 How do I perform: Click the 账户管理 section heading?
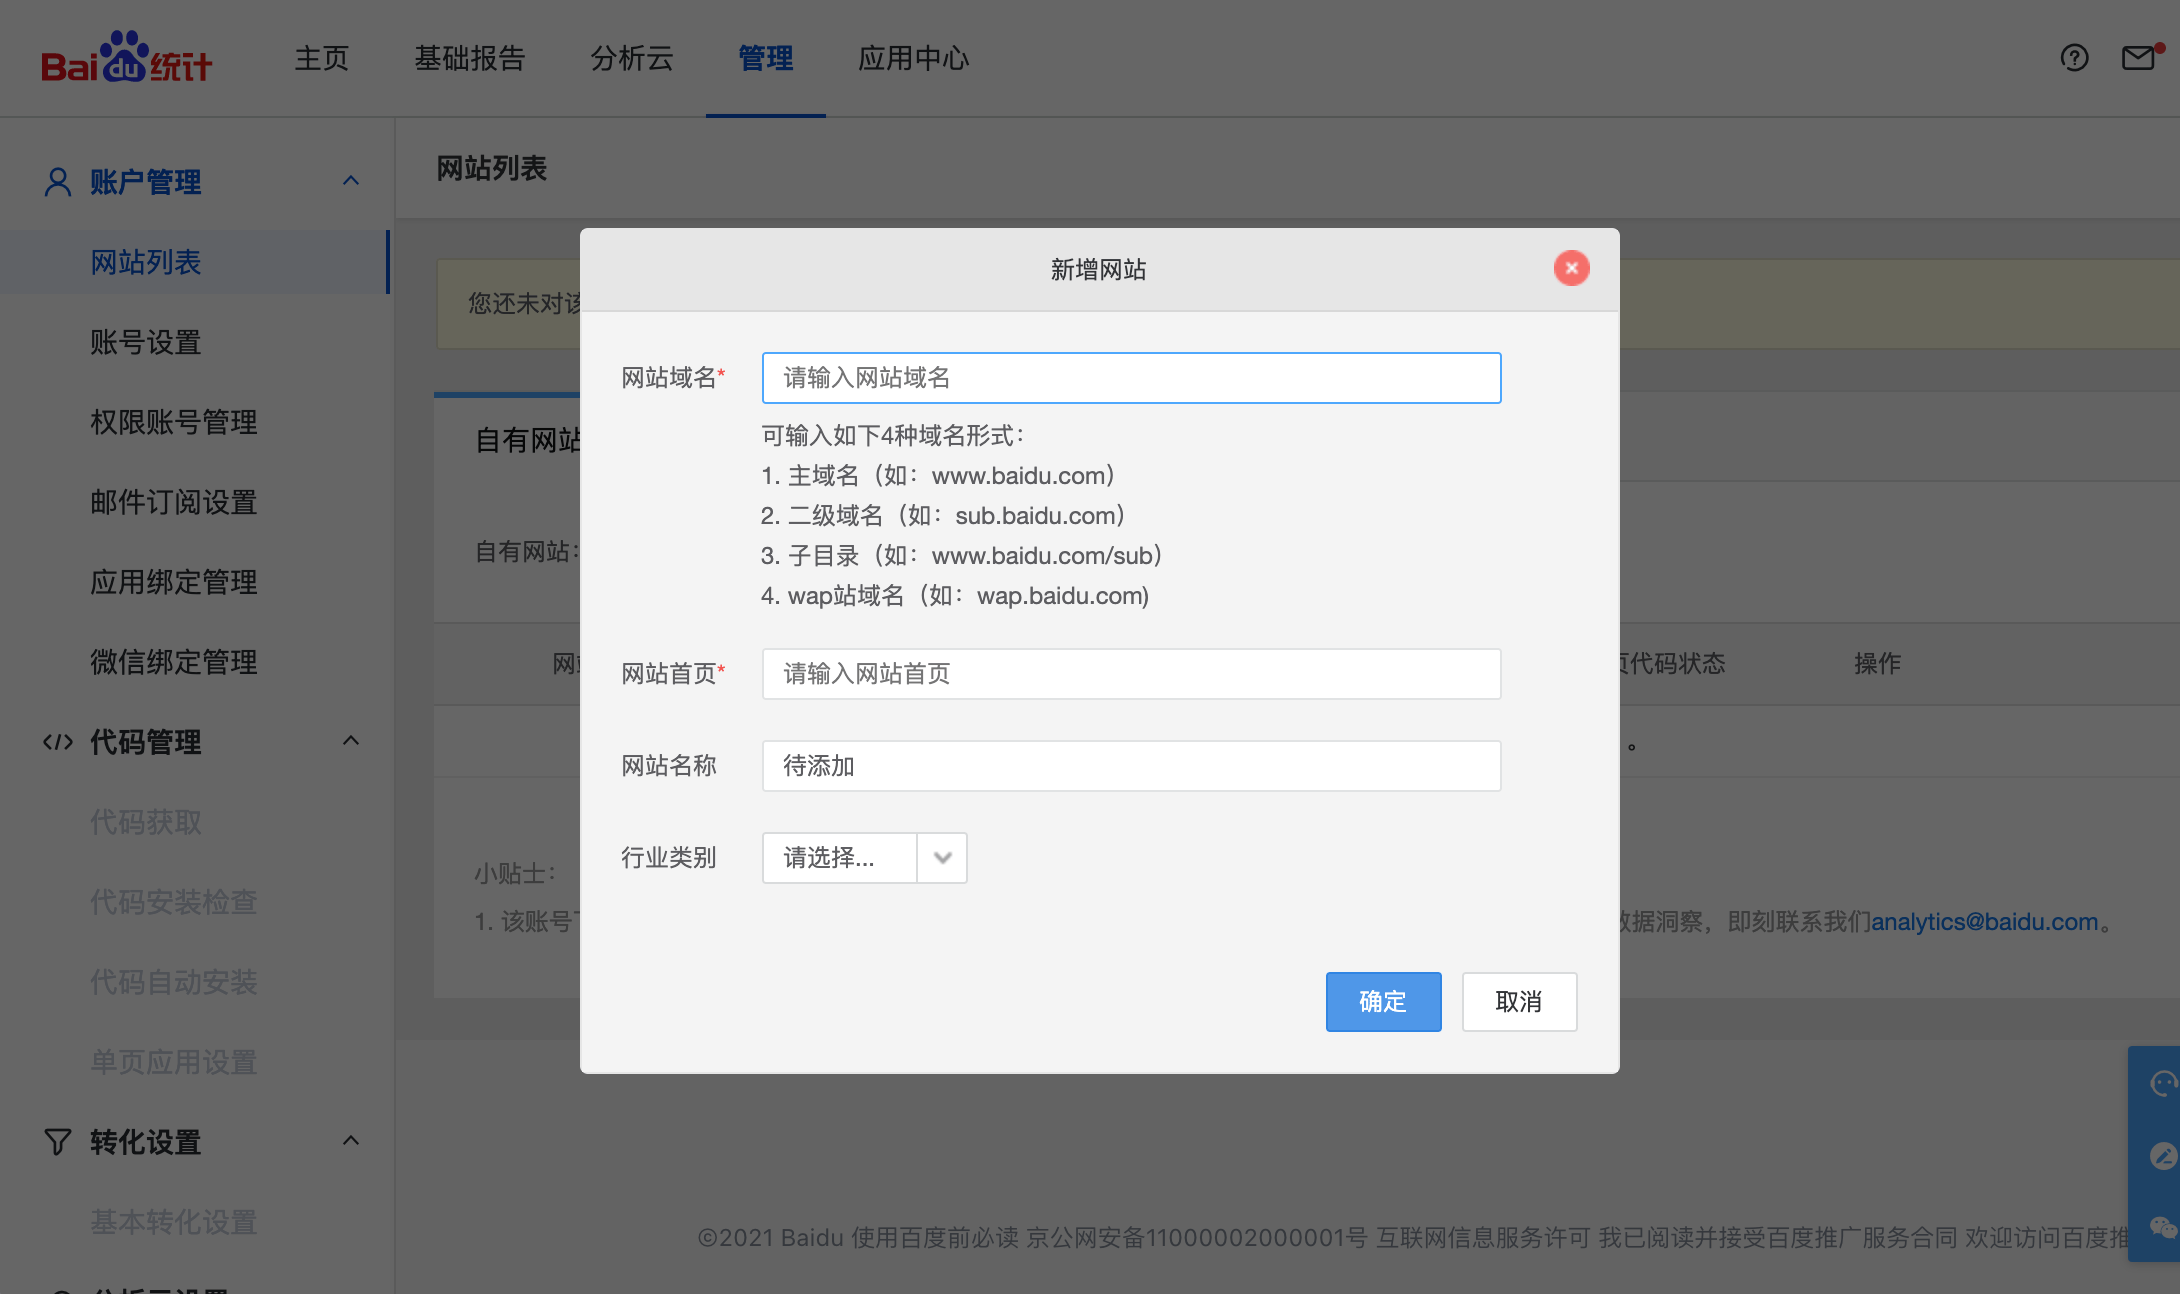click(146, 182)
